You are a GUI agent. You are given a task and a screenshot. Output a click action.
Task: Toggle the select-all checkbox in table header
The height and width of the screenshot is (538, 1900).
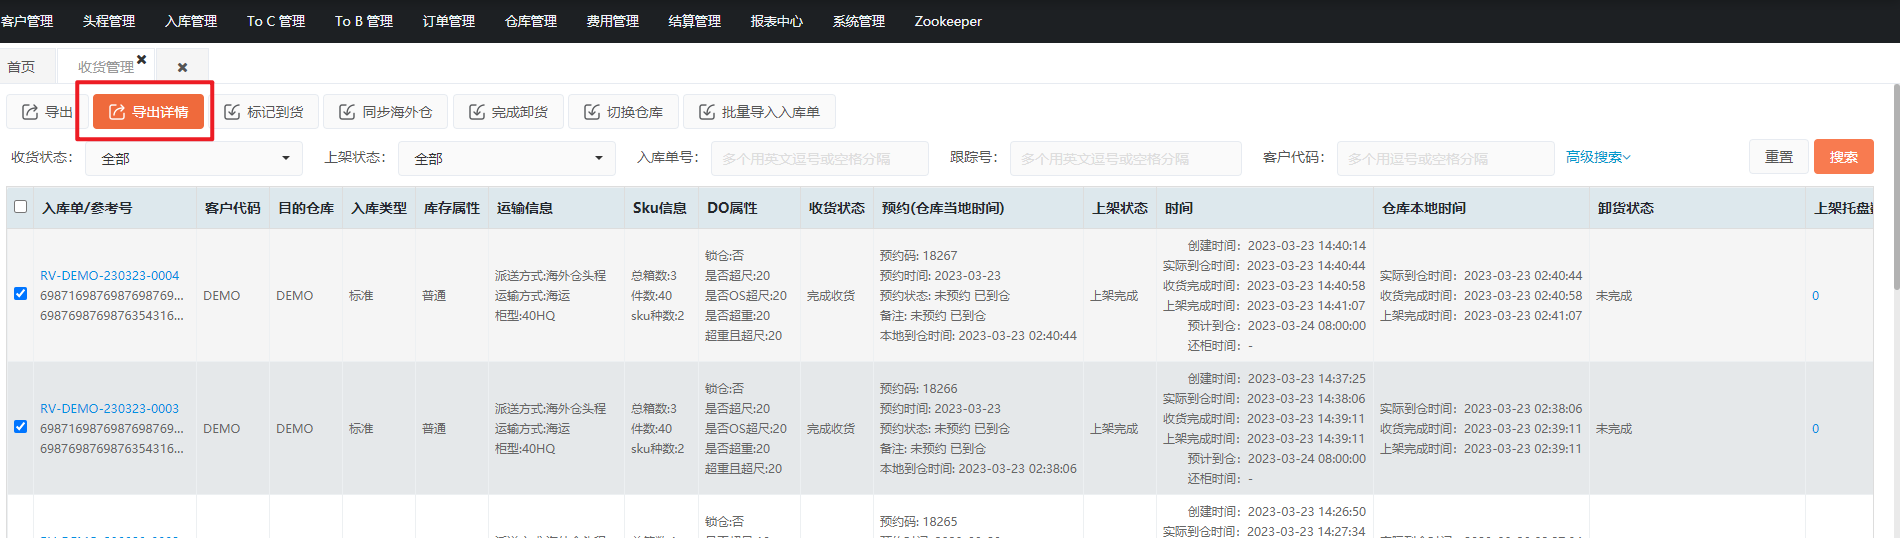point(20,207)
